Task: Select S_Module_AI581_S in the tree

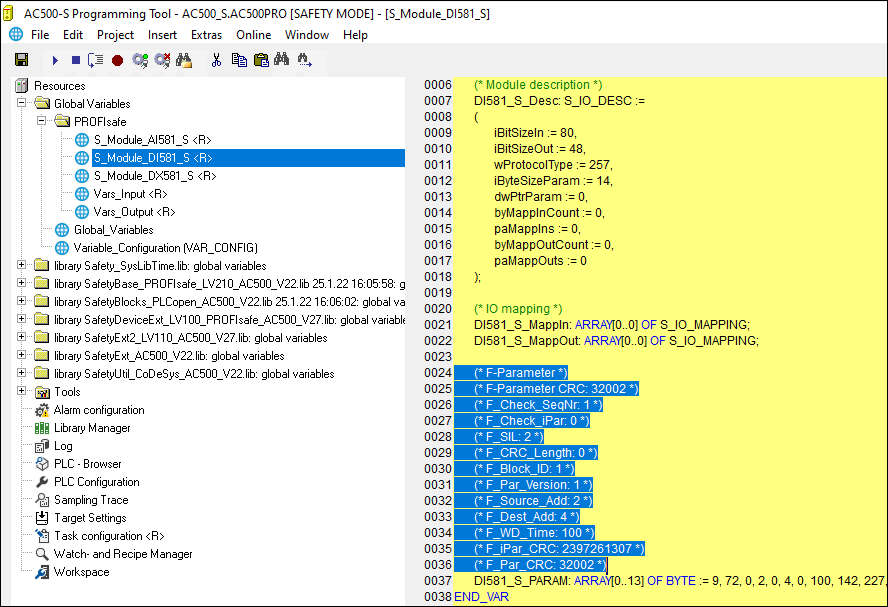Action: click(152, 140)
